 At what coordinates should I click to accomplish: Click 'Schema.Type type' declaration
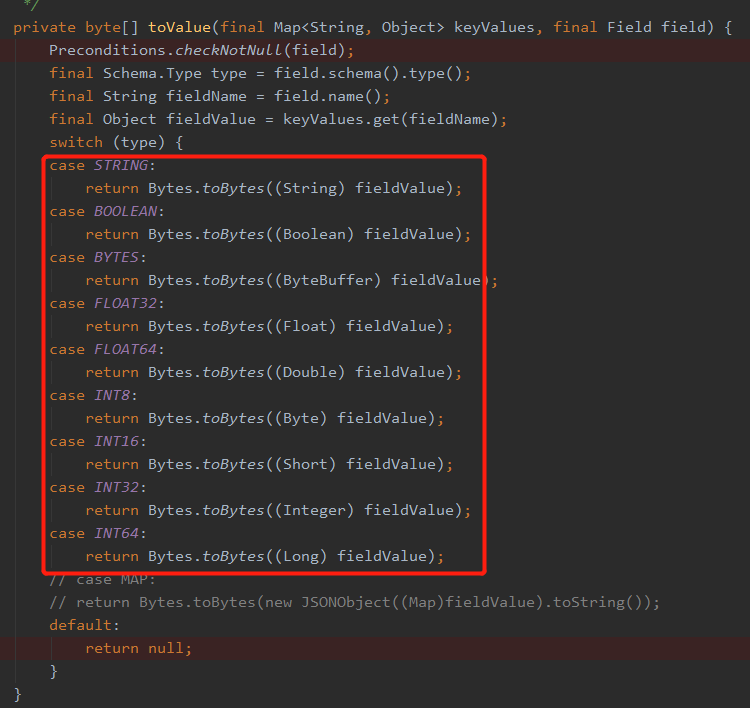175,73
